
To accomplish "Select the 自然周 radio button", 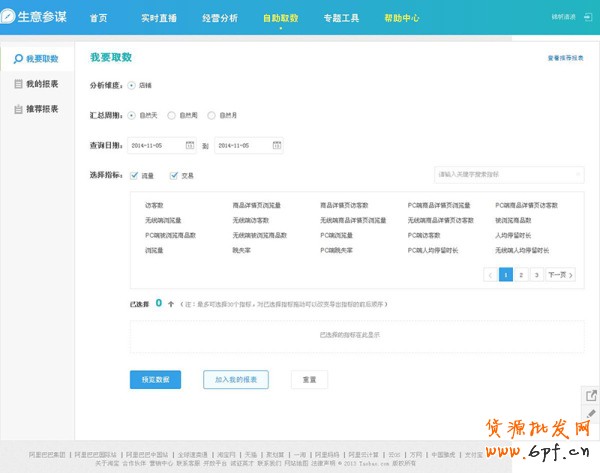I will (171, 115).
